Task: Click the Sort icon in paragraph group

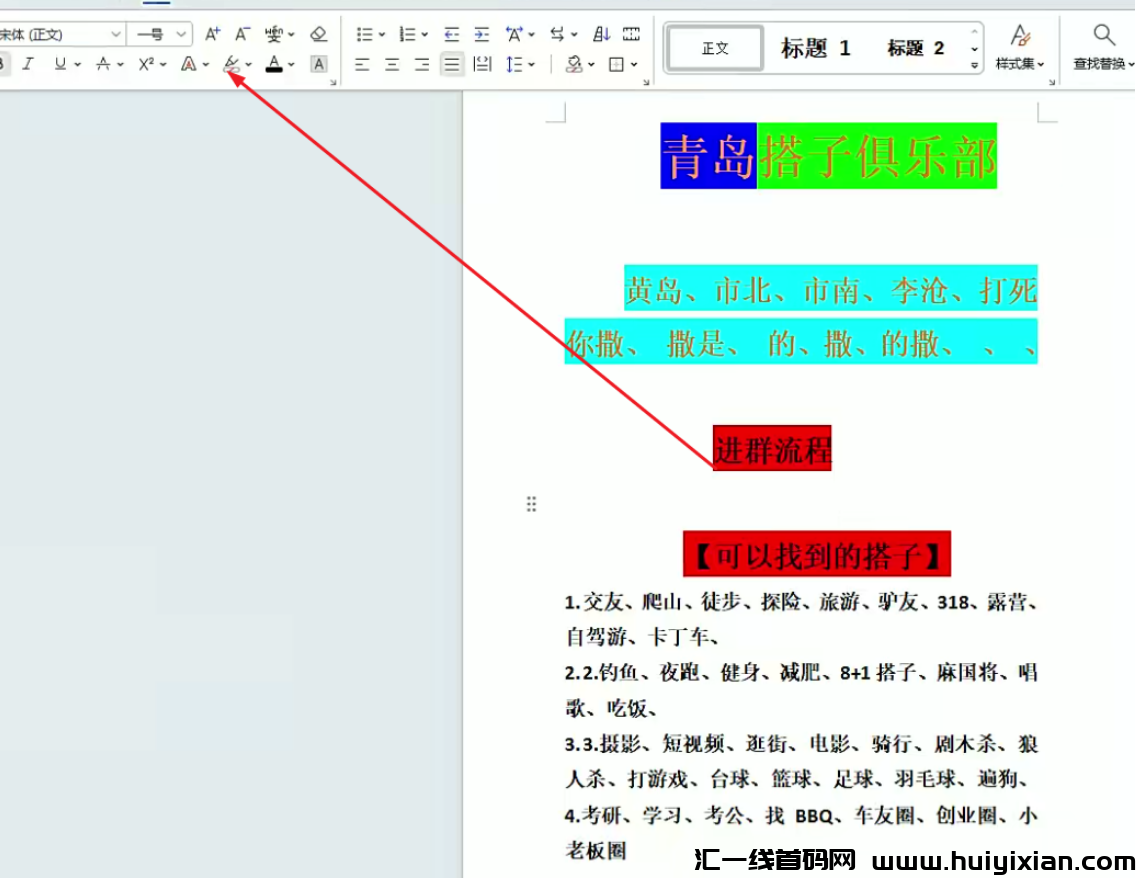Action: pyautogui.click(x=600, y=34)
